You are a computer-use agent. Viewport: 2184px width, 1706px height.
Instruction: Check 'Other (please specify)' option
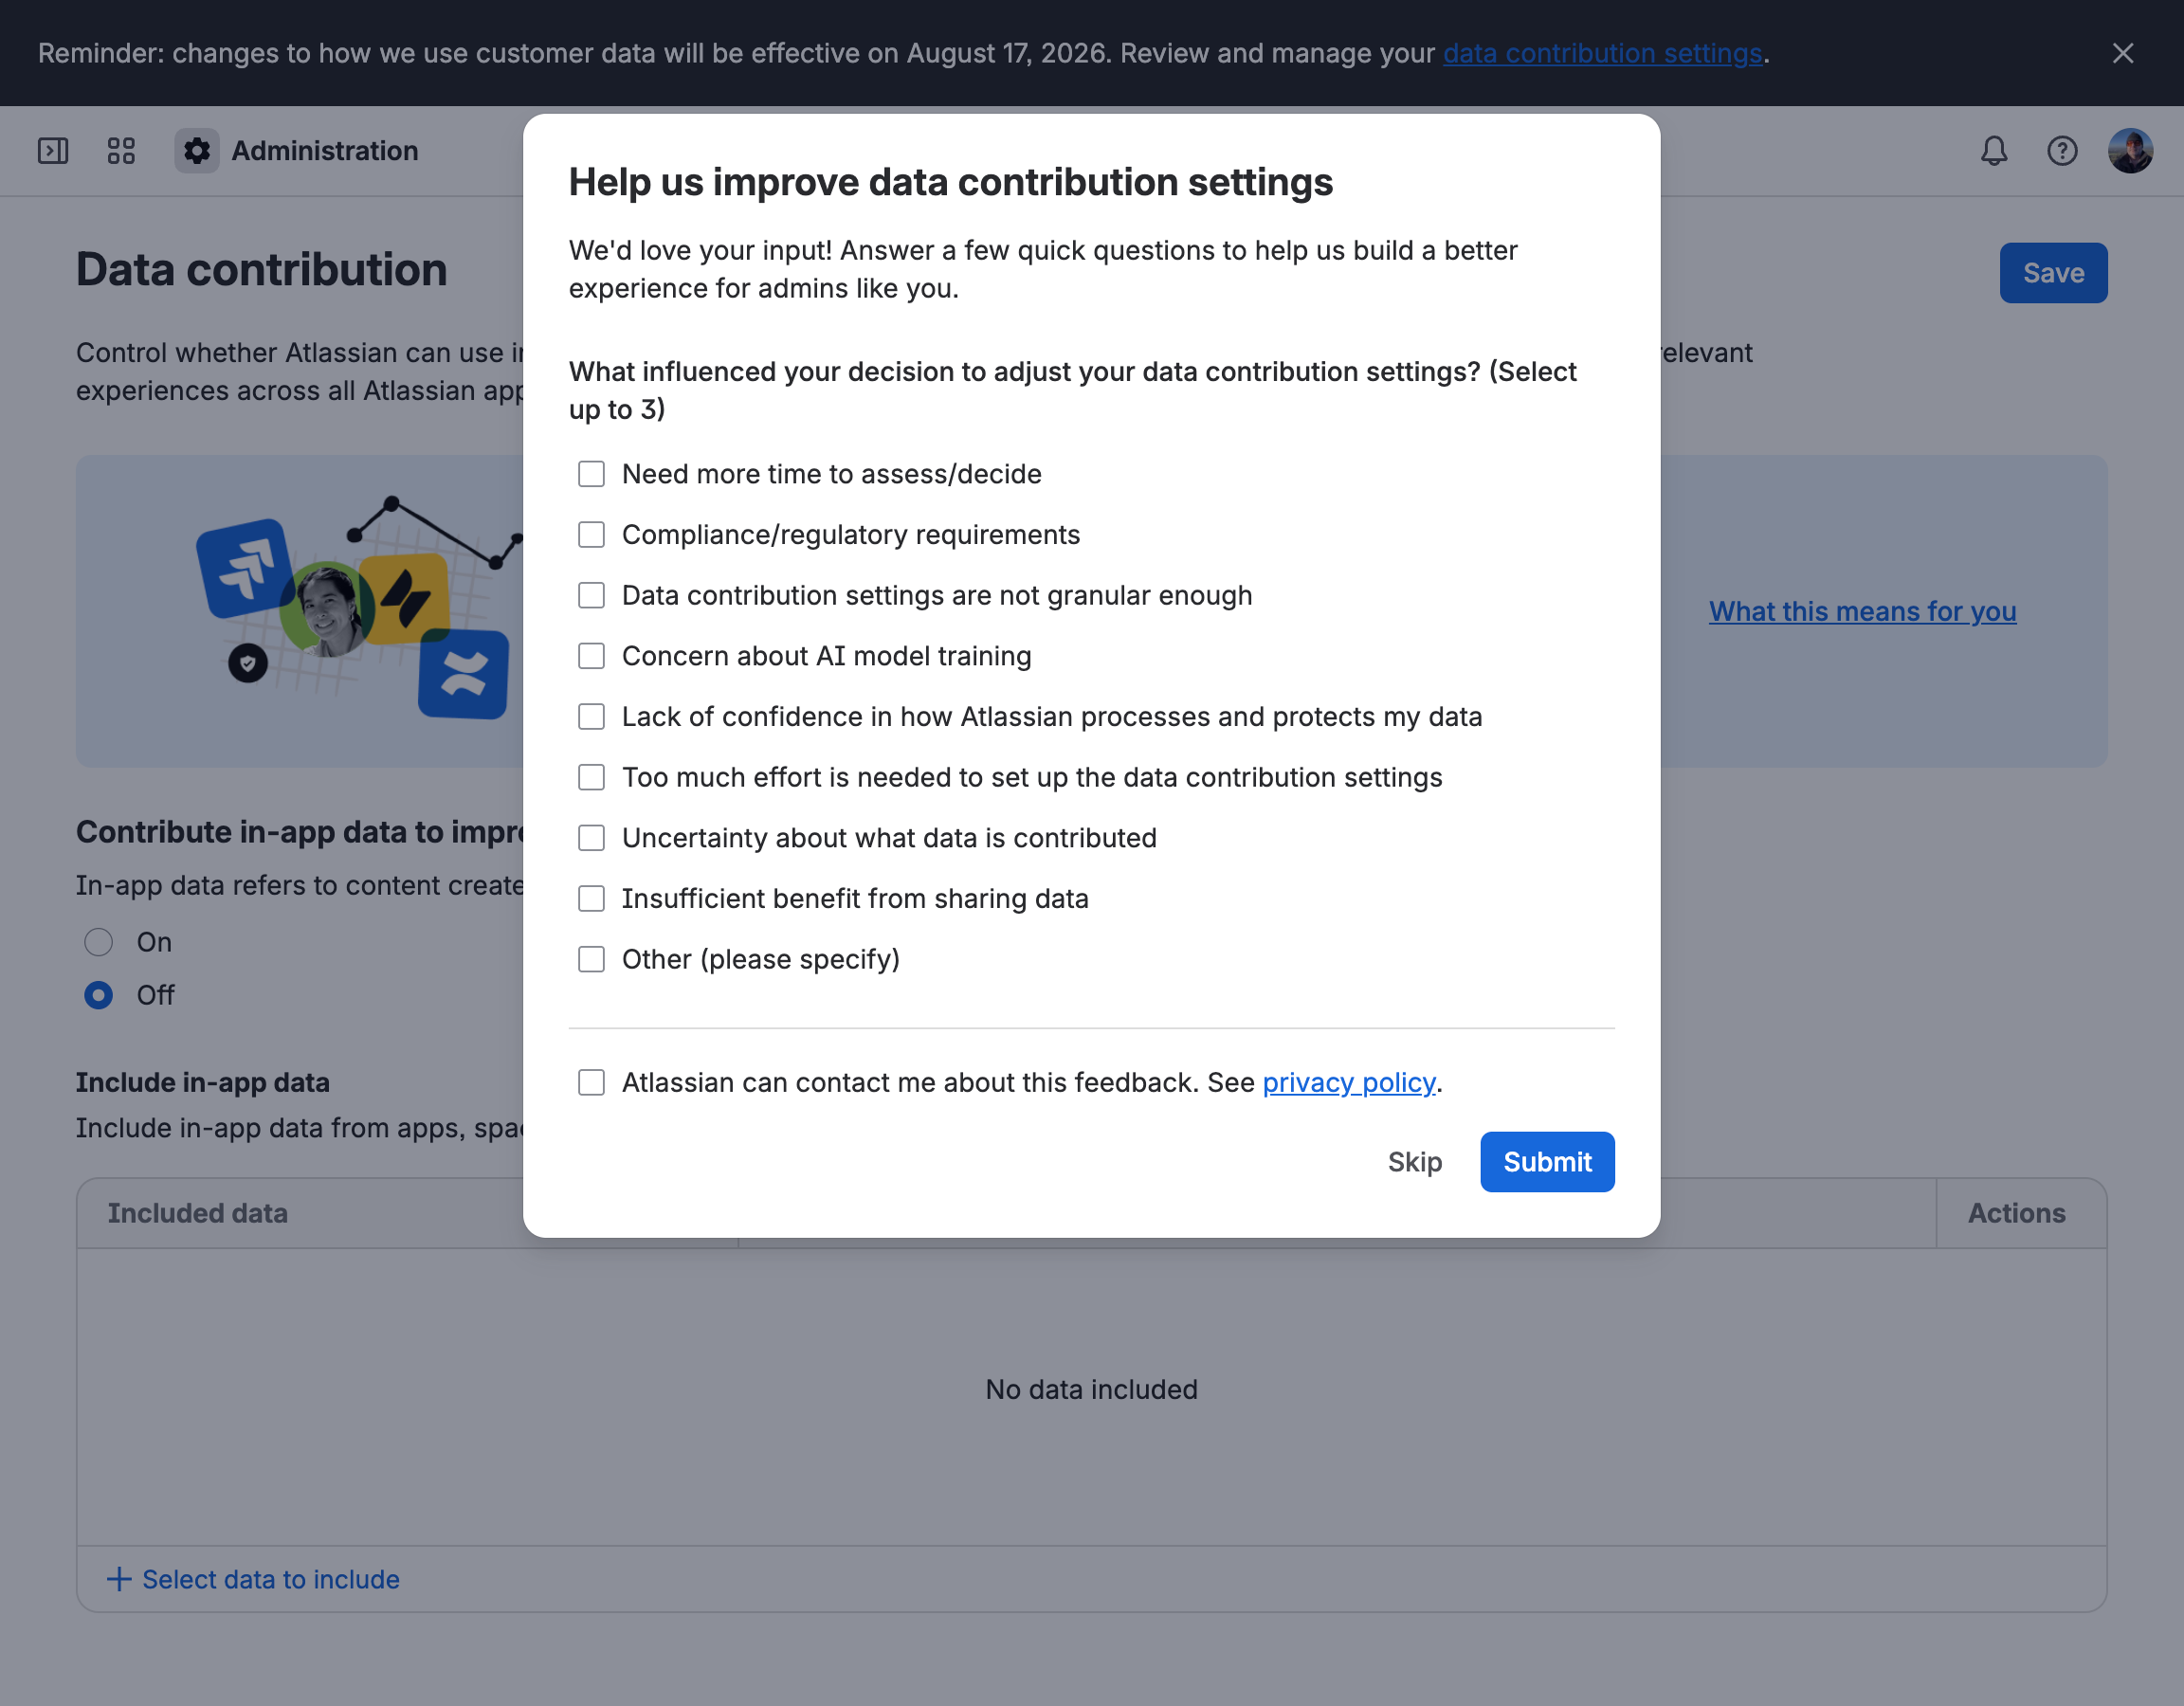[591, 959]
